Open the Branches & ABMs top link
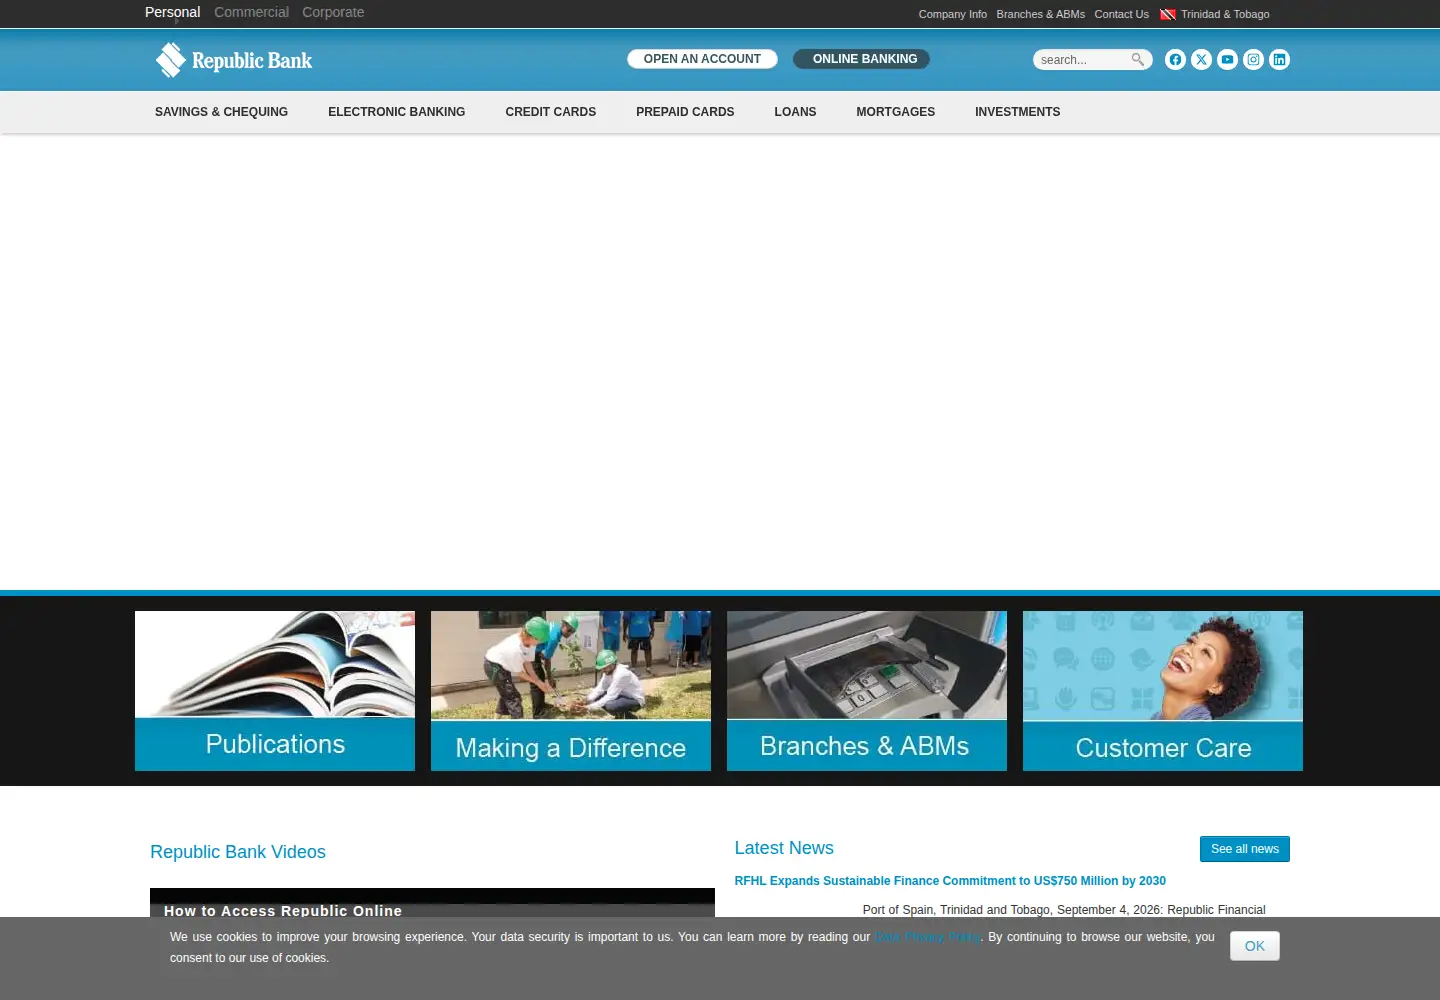The height and width of the screenshot is (1000, 1440). 1040,14
